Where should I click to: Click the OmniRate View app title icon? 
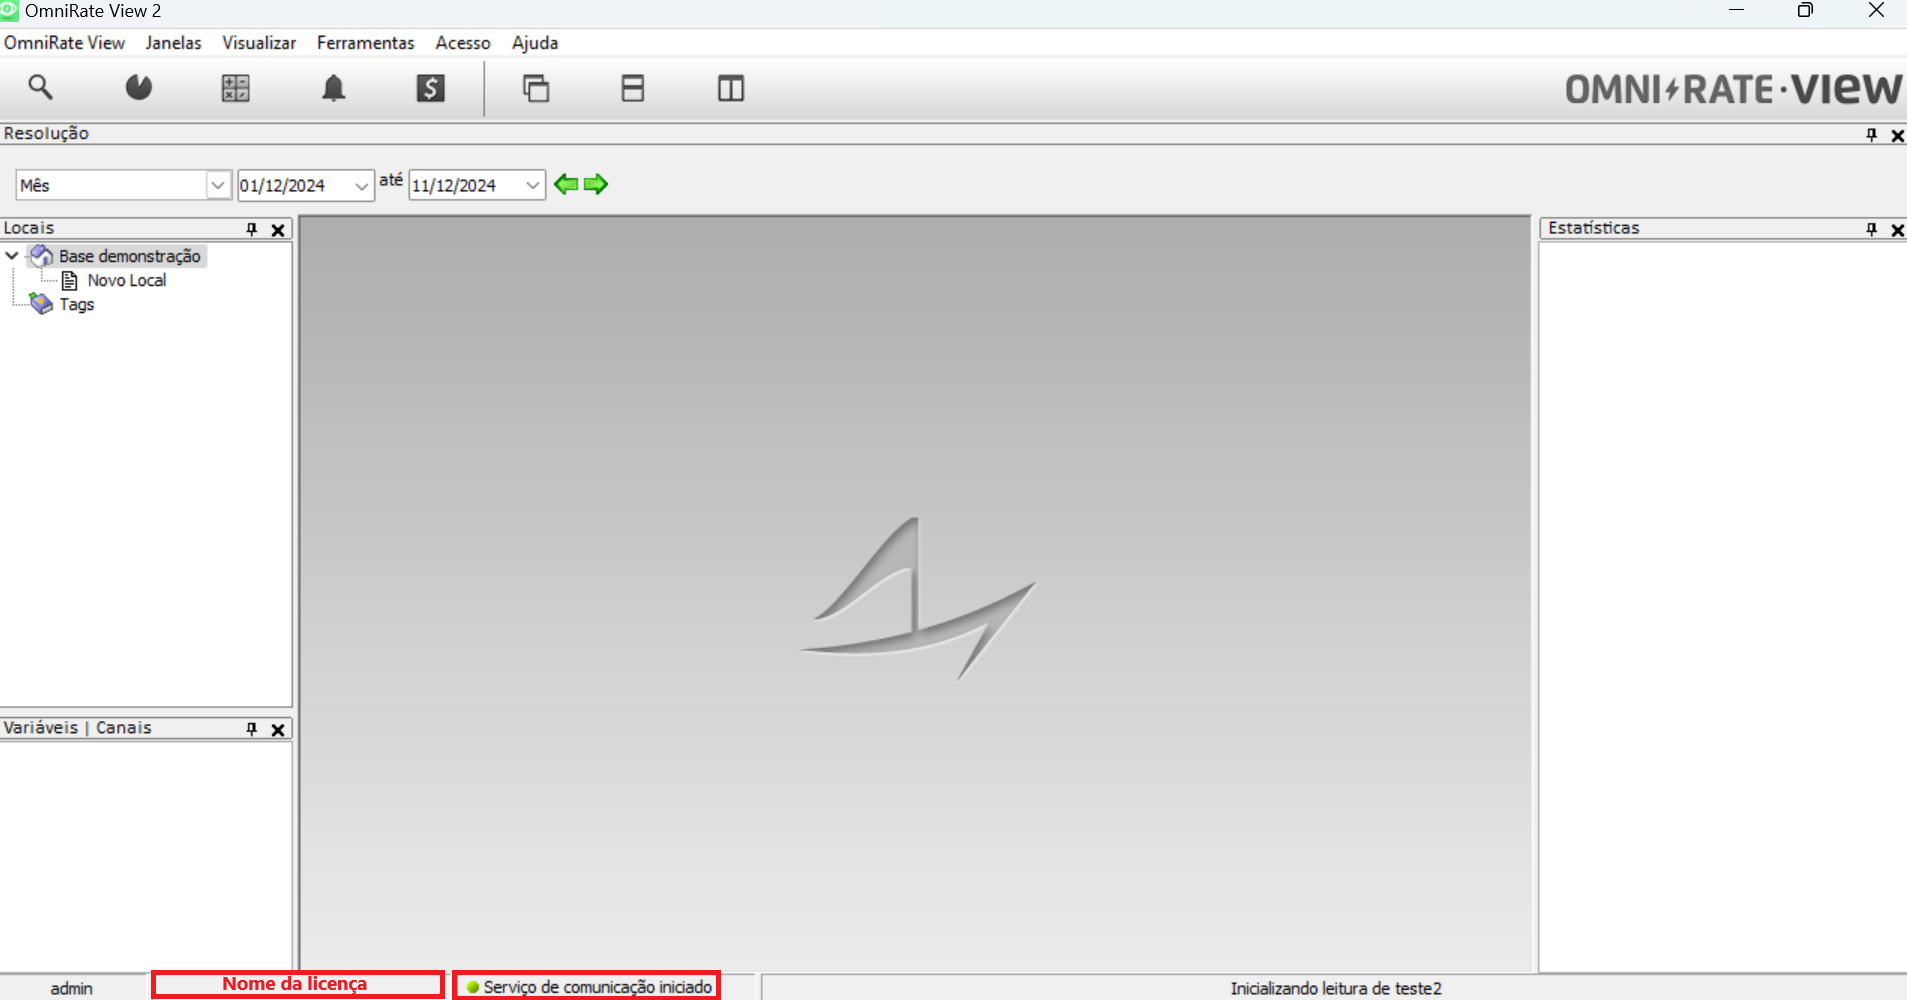pos(9,10)
